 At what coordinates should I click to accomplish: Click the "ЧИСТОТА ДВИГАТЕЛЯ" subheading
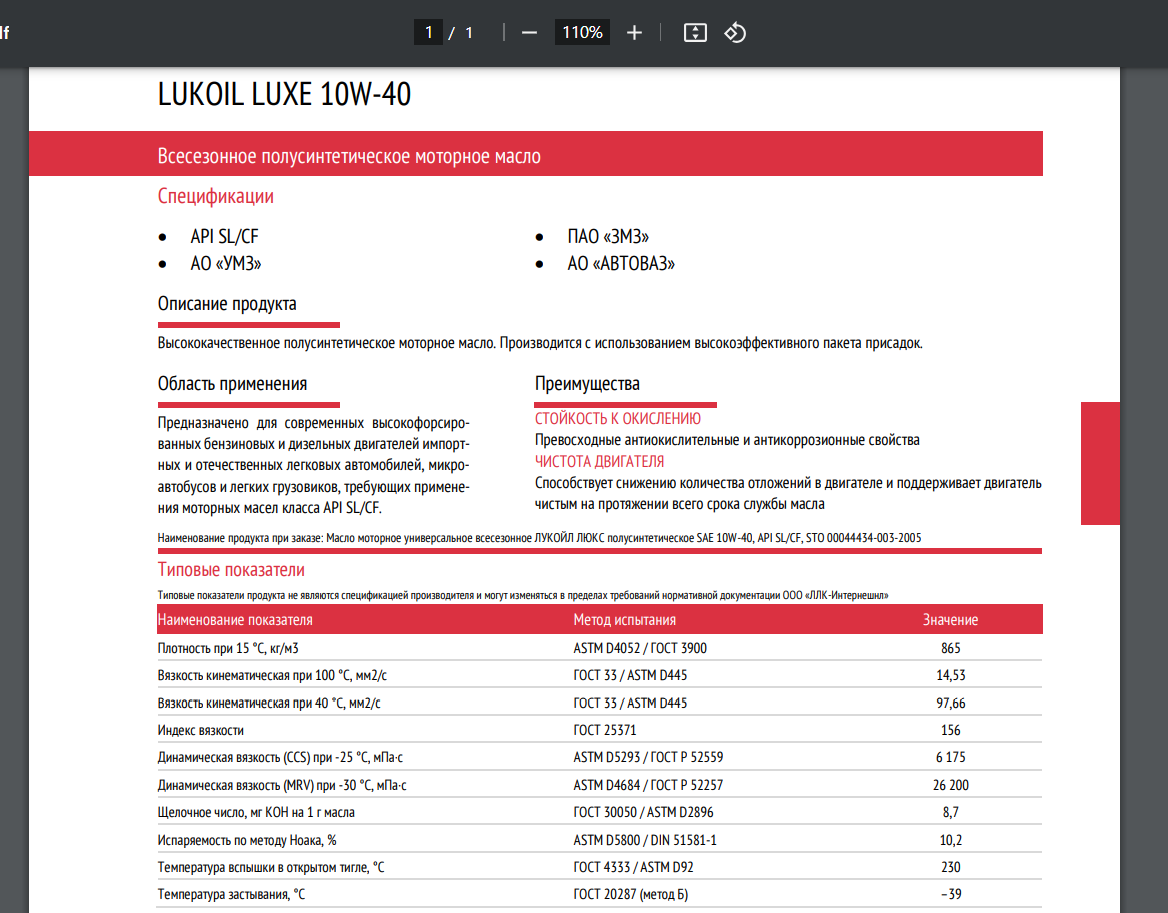click(600, 462)
